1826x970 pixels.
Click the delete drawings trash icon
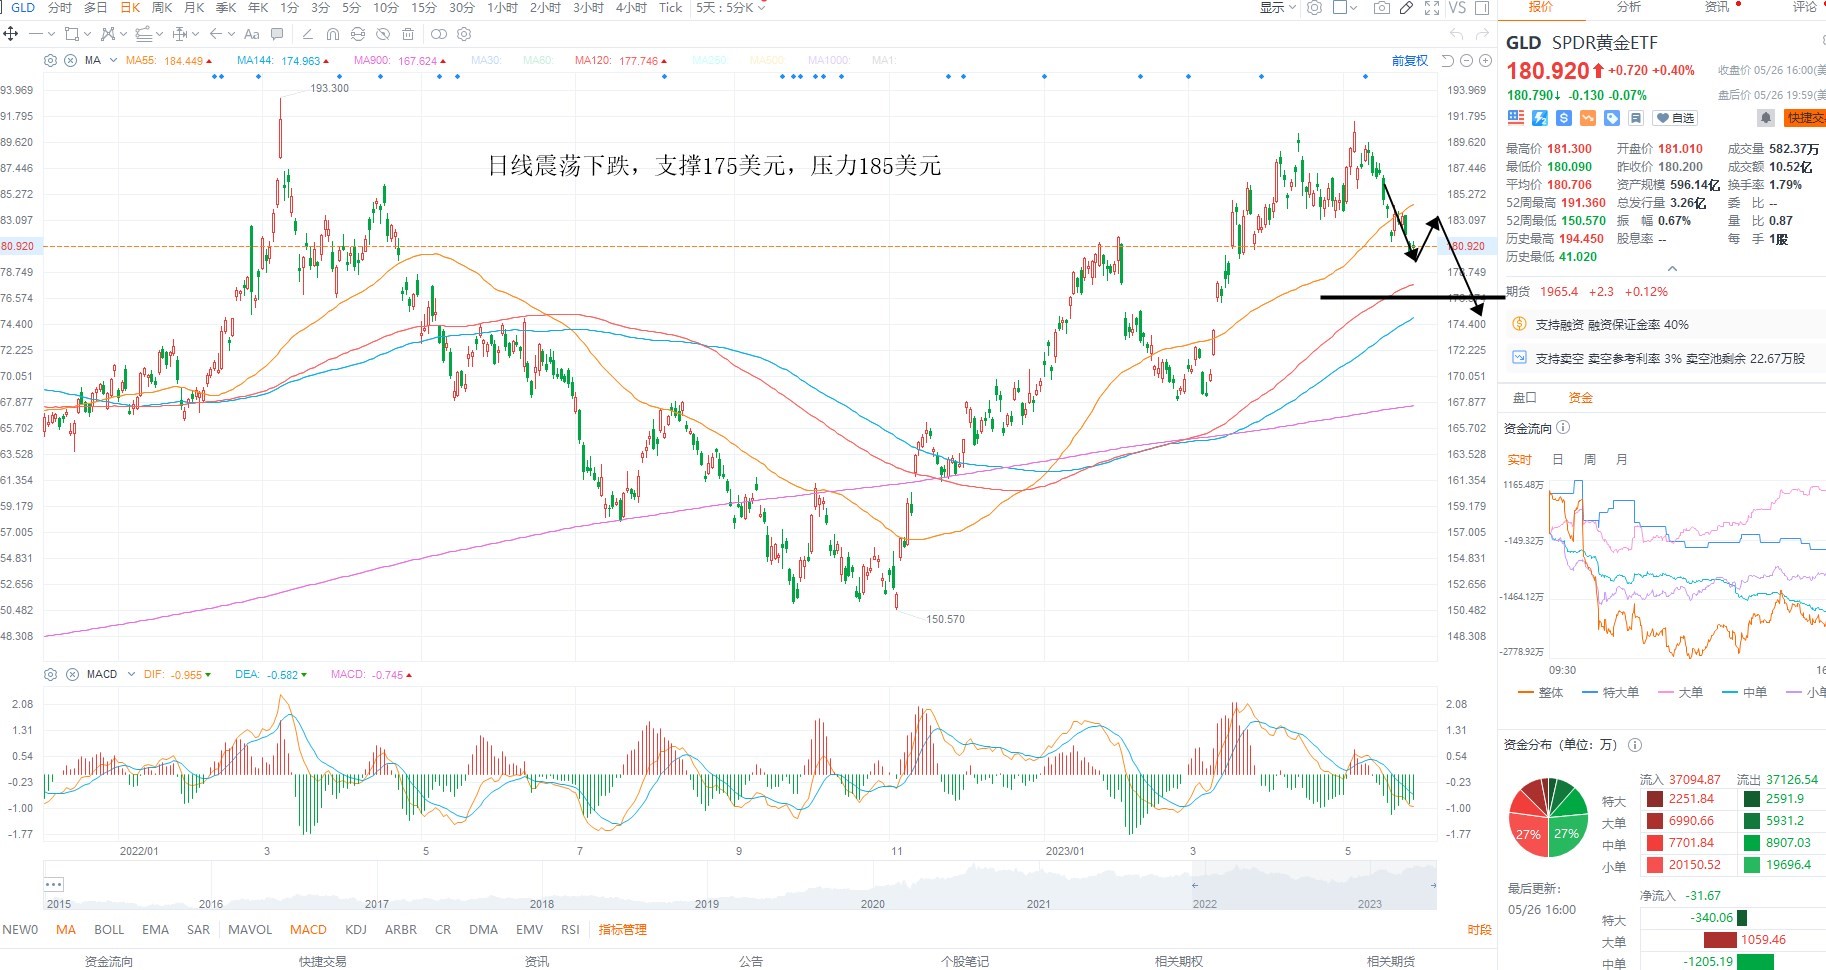point(408,34)
